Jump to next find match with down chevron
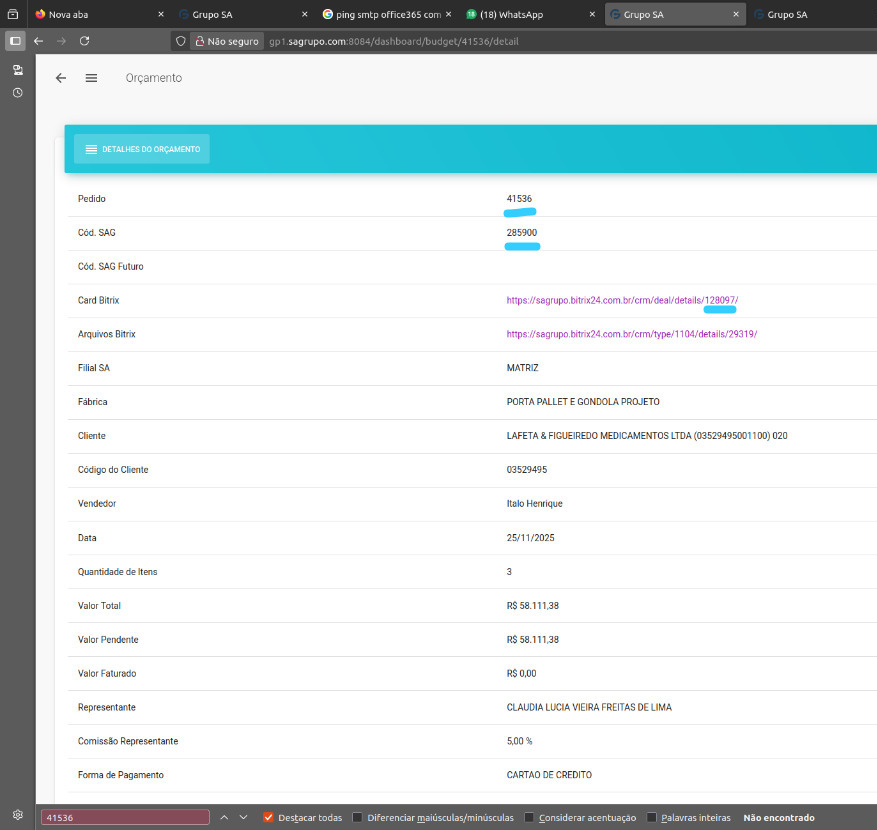Screen dimensions: 877x830 pos(243,817)
